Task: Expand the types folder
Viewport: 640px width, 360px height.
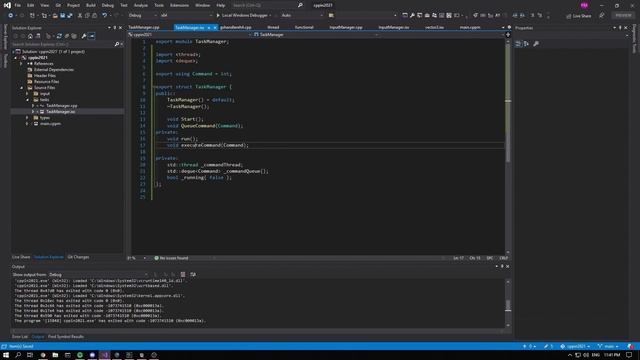Action: [27, 118]
